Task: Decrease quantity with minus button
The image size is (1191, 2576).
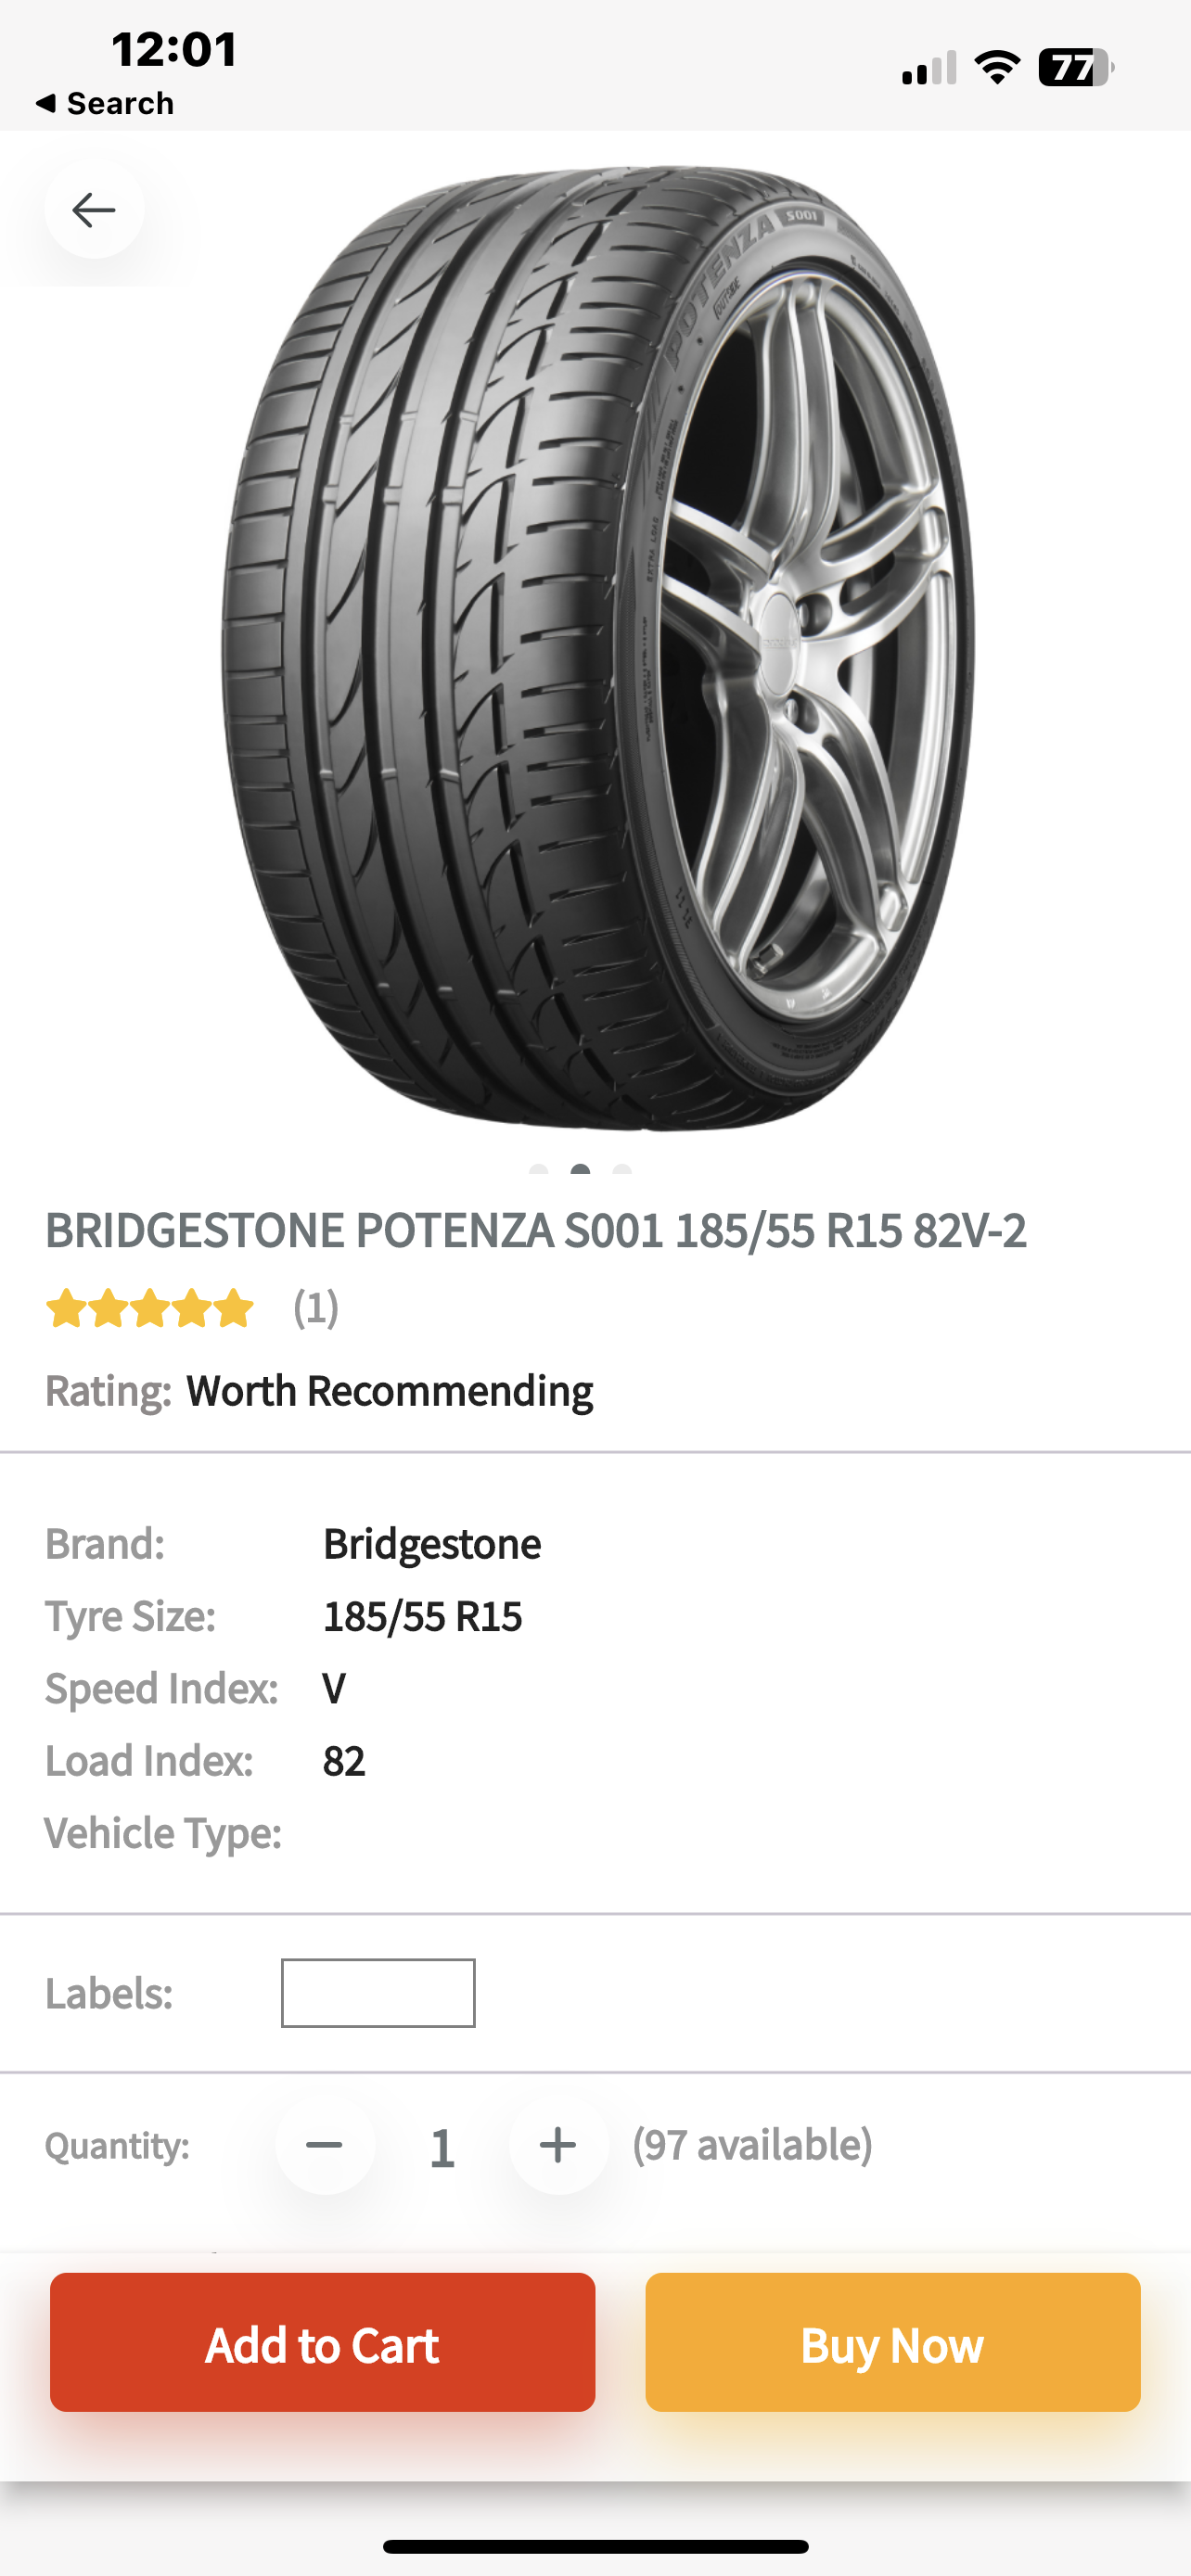Action: [x=325, y=2145]
